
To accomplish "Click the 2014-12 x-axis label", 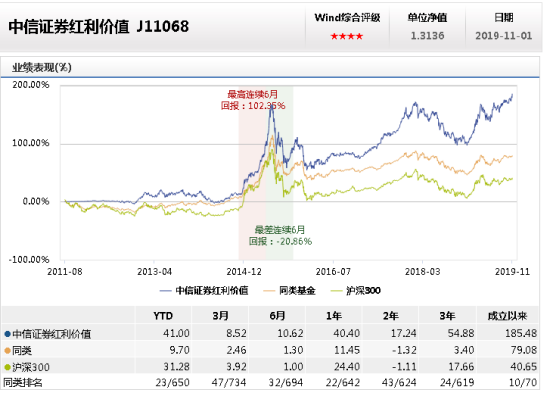I will click(x=244, y=271).
